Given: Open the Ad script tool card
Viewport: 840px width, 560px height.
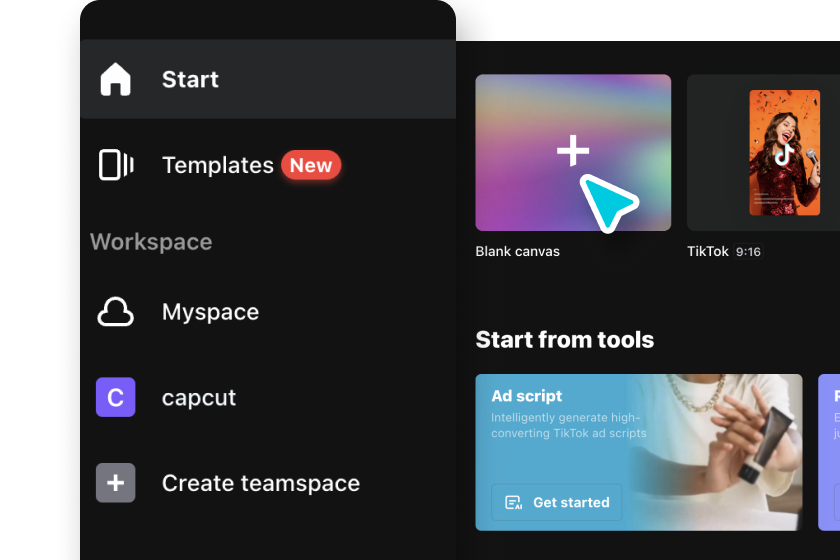Looking at the screenshot, I should (x=639, y=452).
